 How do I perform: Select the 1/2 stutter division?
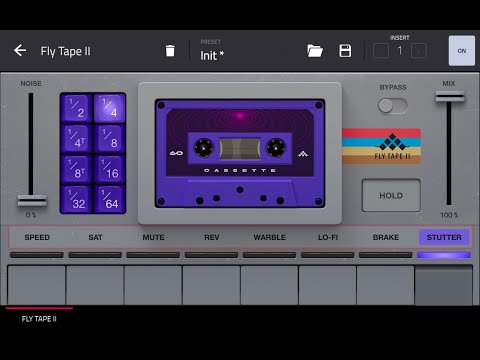(x=76, y=108)
